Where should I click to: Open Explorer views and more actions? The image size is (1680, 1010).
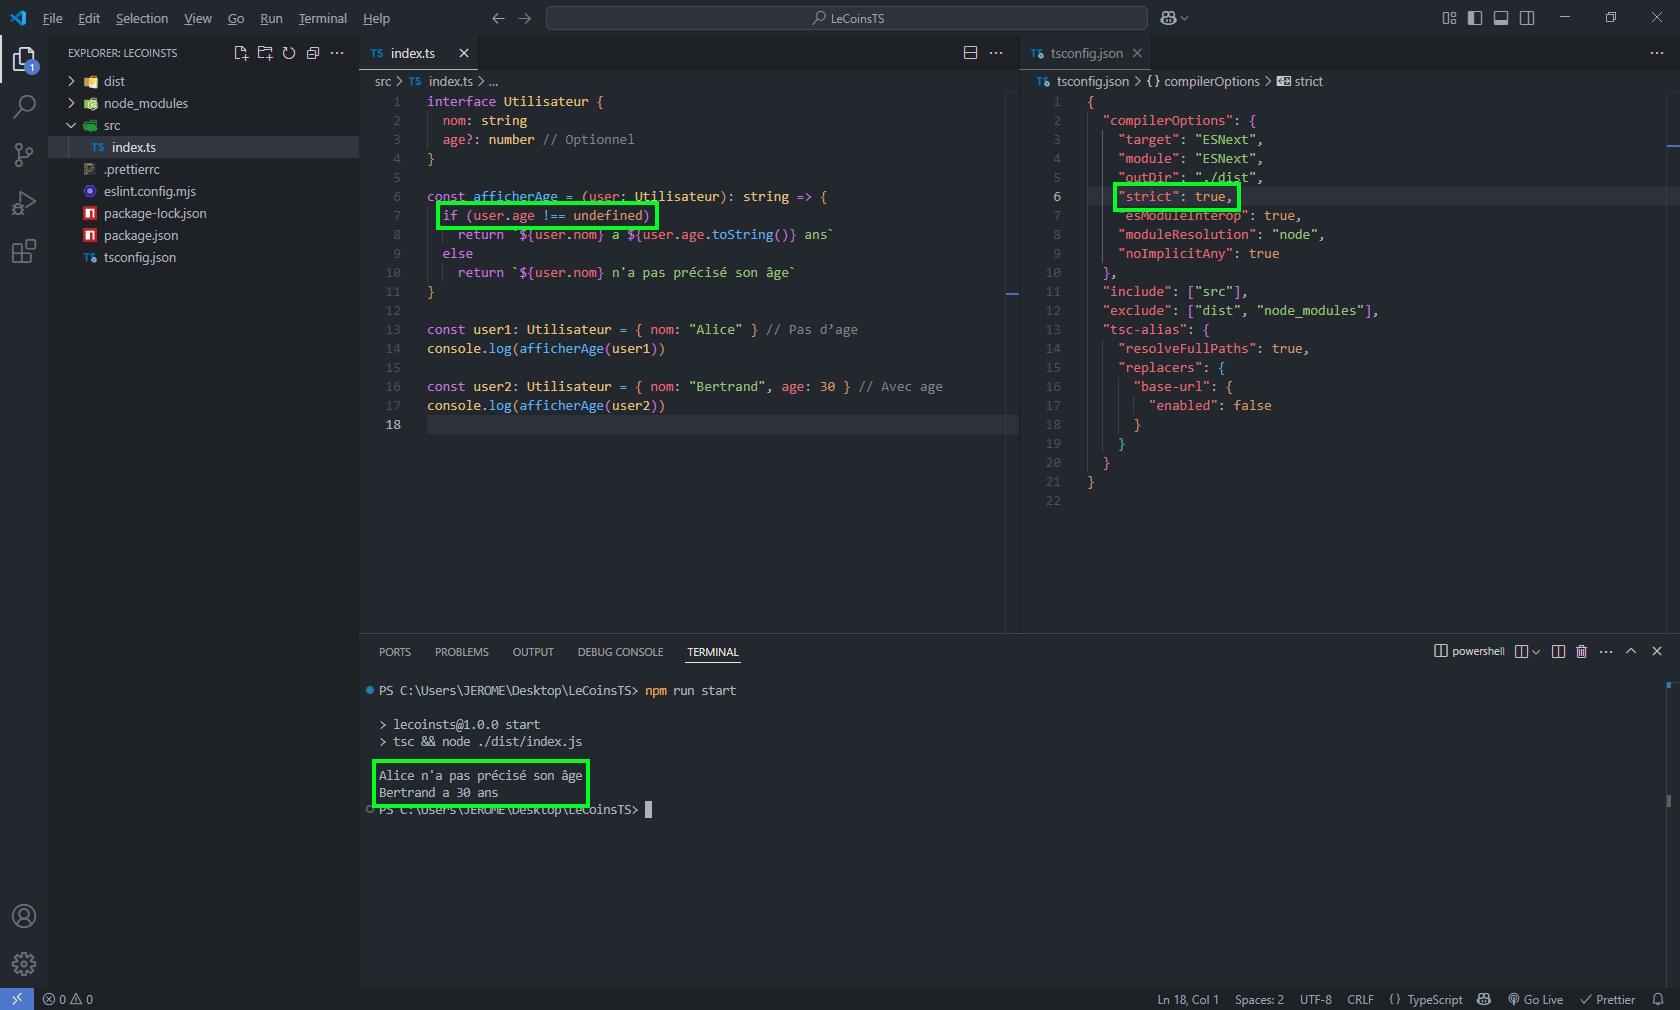tap(337, 53)
